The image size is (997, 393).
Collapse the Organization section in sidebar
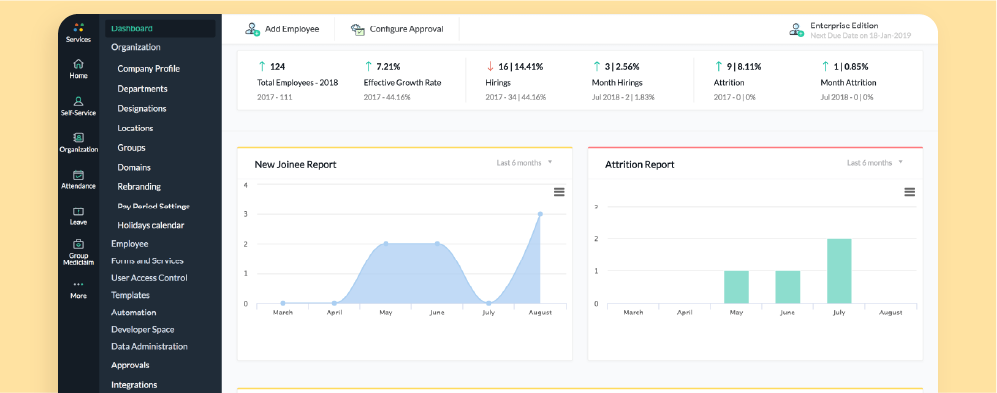[x=135, y=47]
